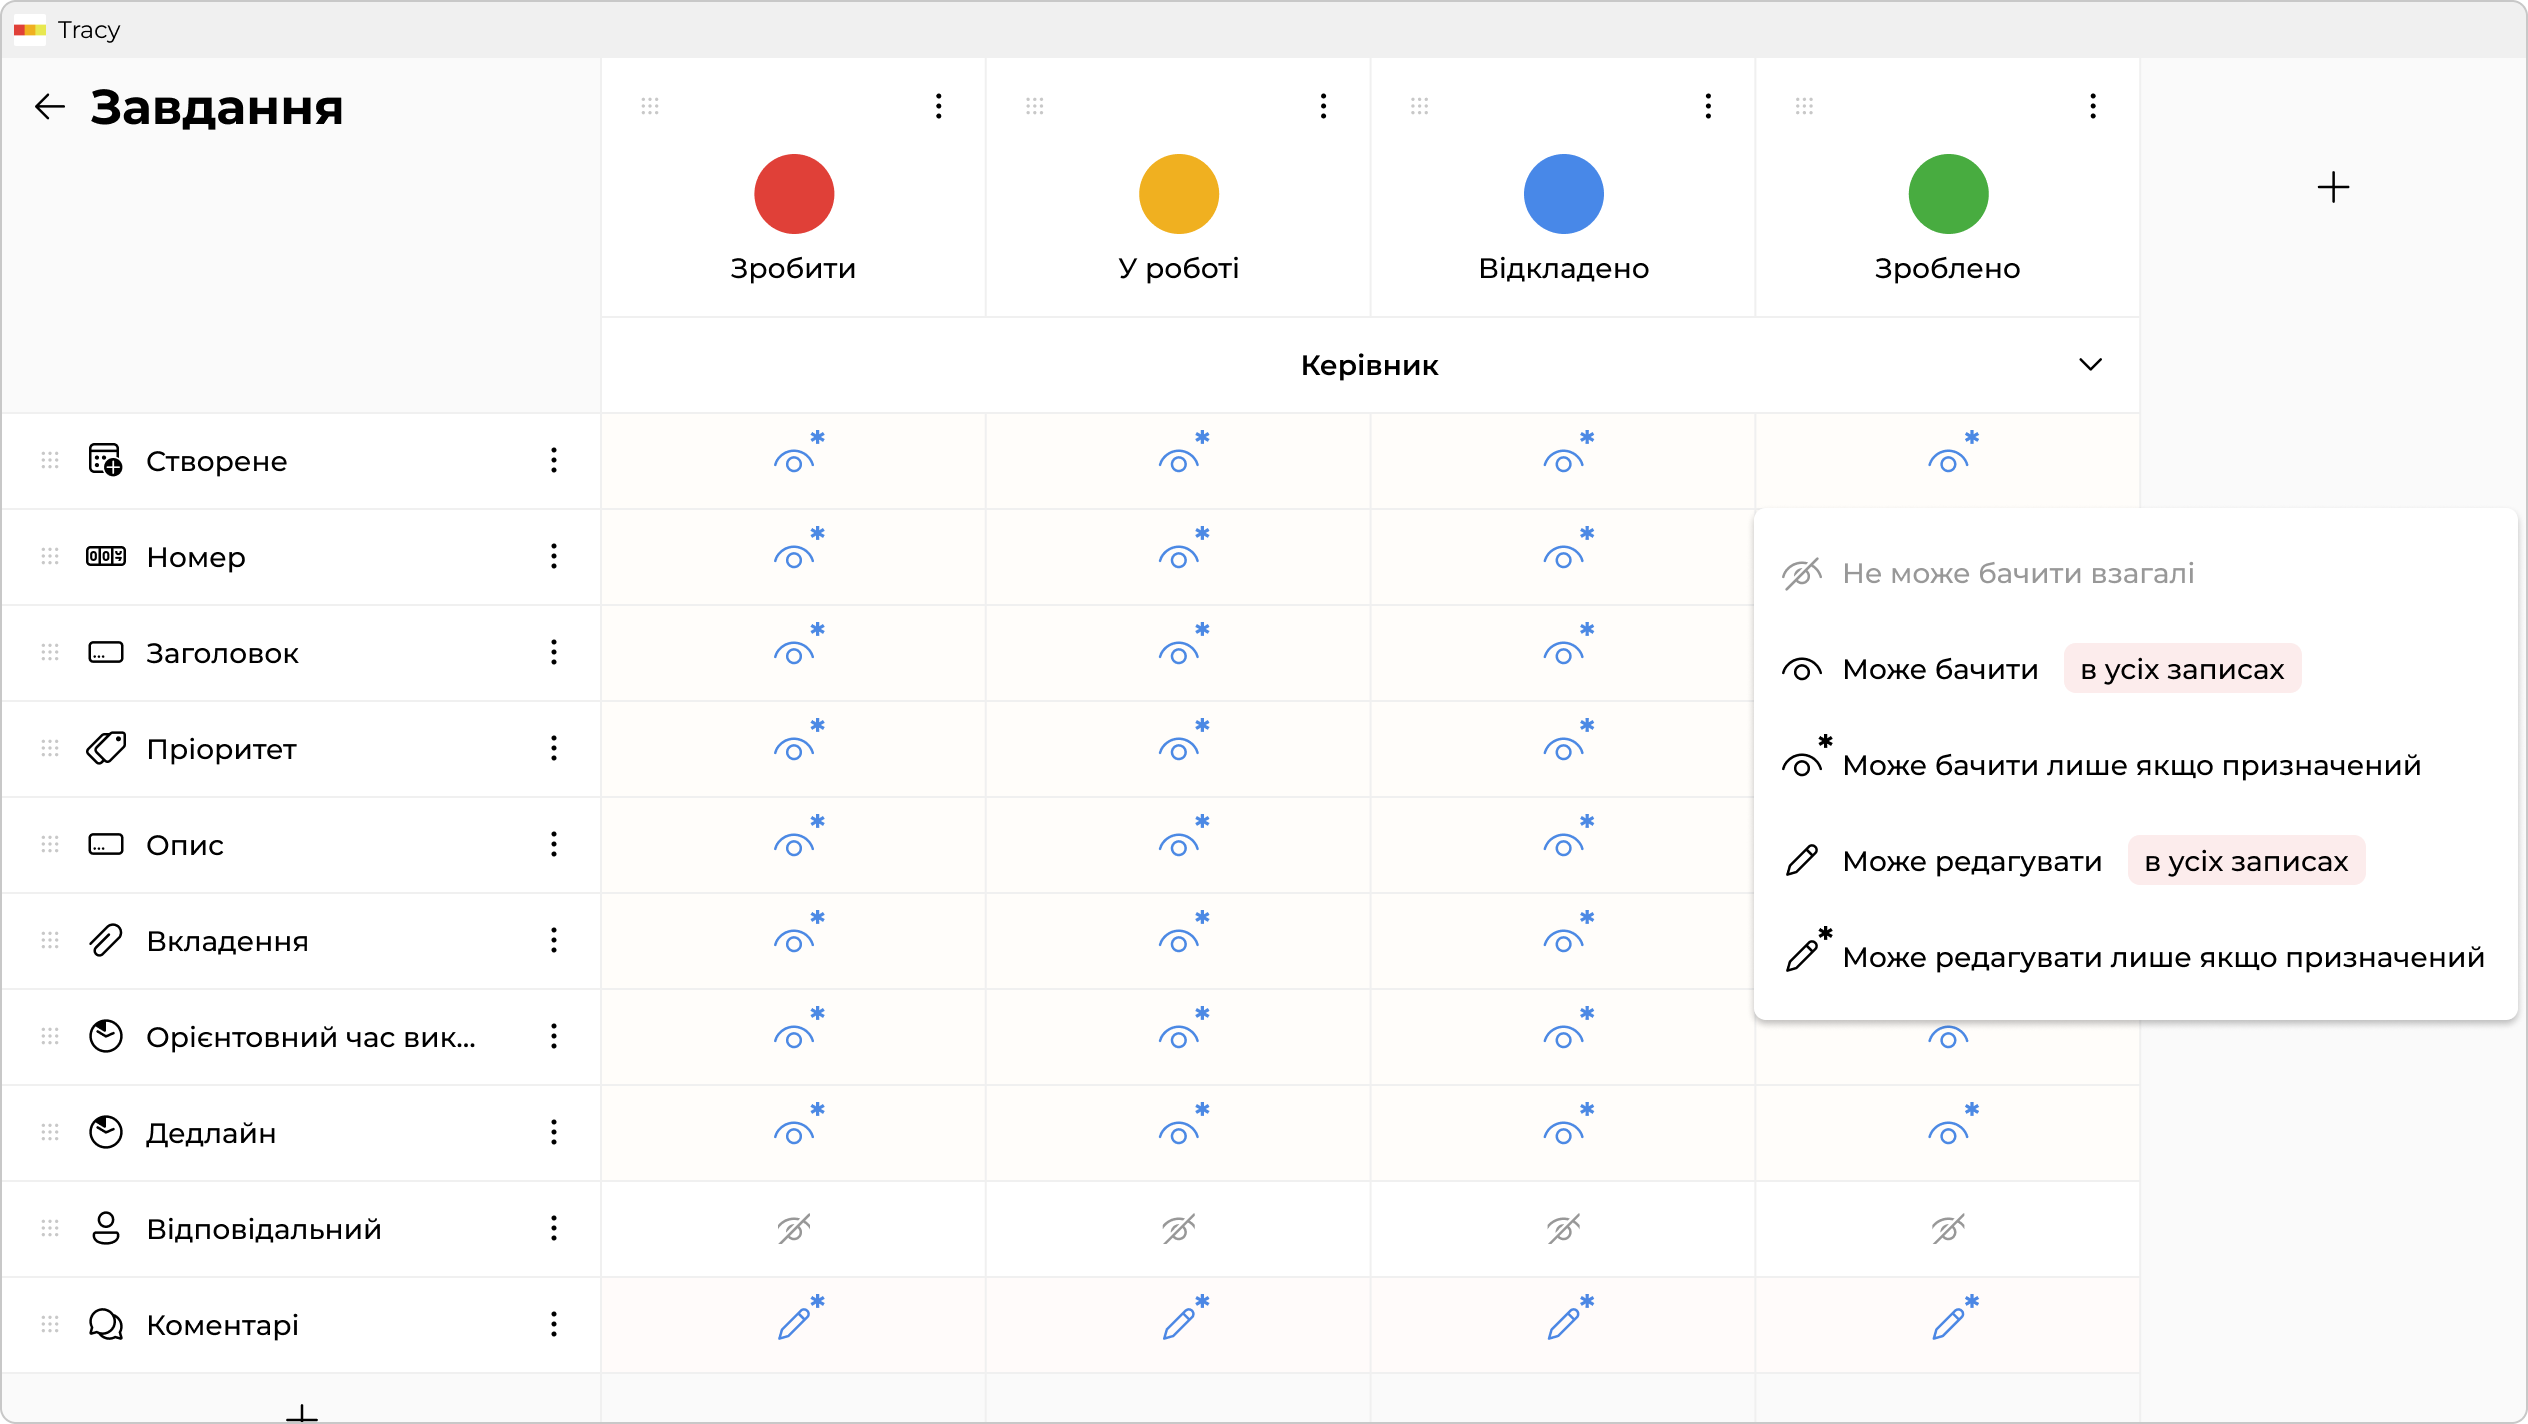2528x1424 pixels.
Task: Click the Відповідальний person icon
Action: [105, 1228]
